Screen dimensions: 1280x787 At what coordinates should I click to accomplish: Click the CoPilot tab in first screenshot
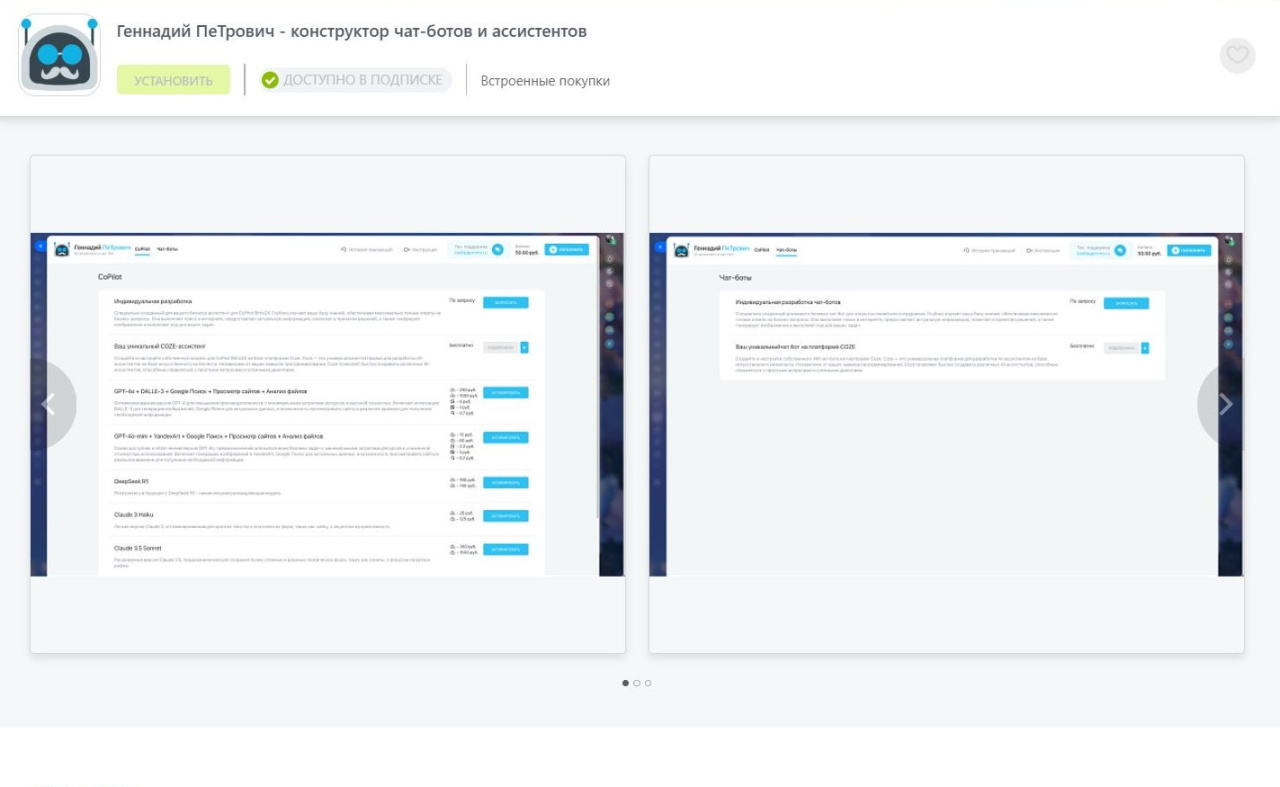(143, 249)
